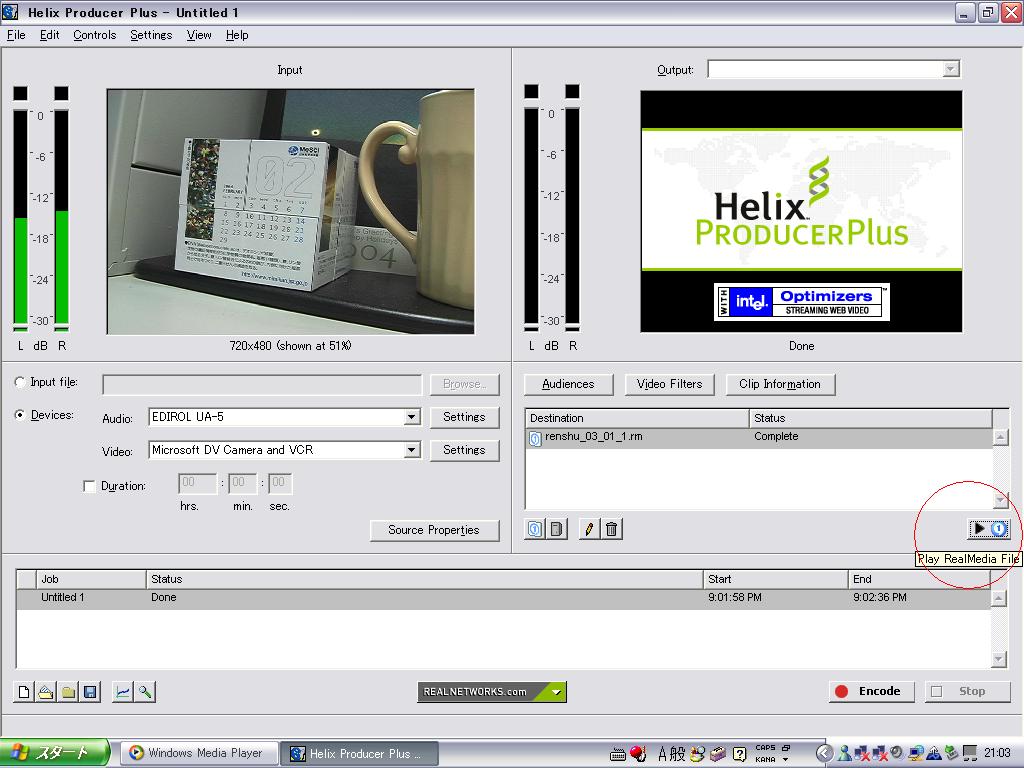This screenshot has height=768, width=1024.
Task: Click the Destination column header
Action: (637, 418)
